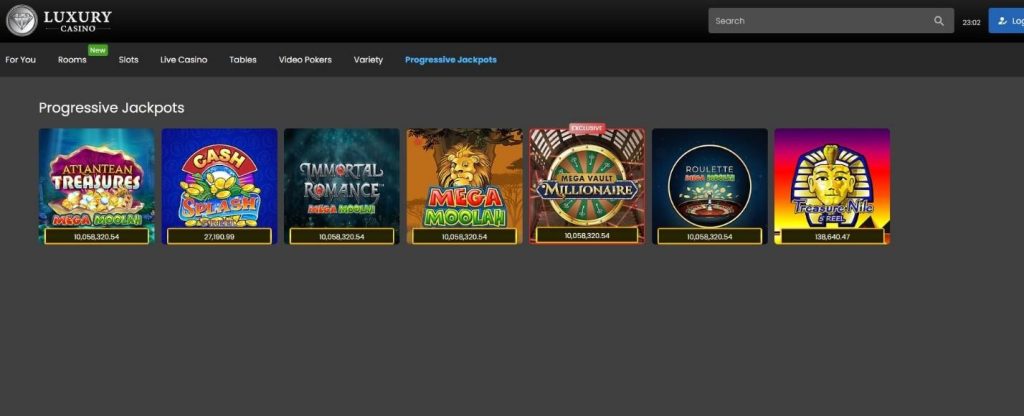Click the Mega Moolah lion game jackpot amount
1024x416 pixels.
point(464,236)
